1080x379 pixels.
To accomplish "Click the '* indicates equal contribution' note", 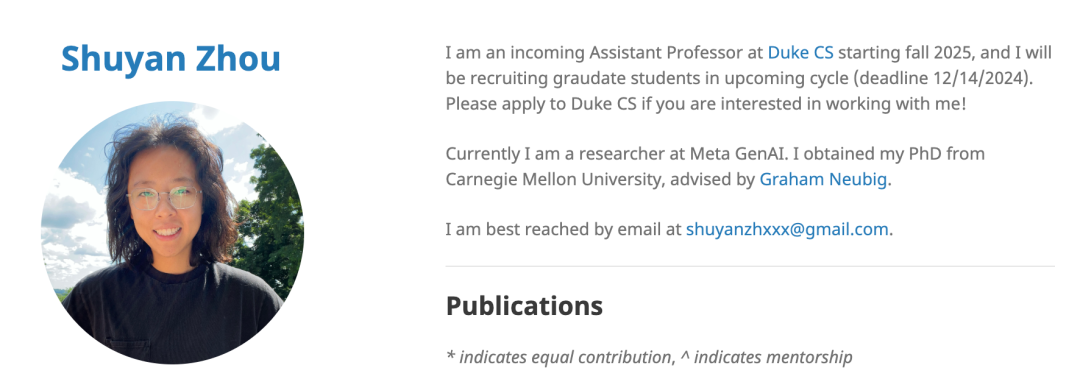I will (x=558, y=357).
